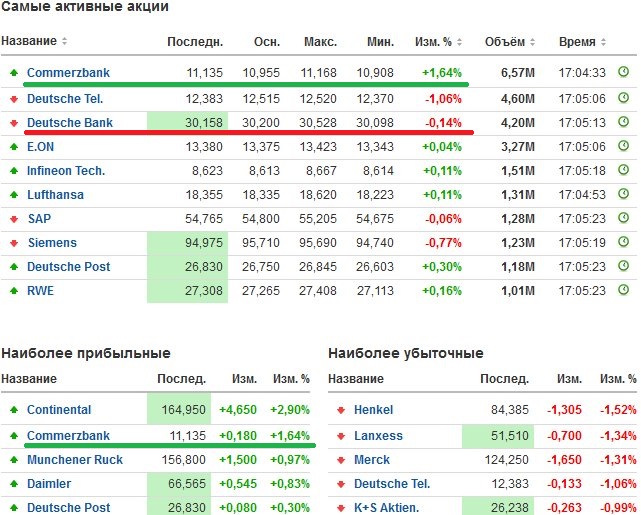
Task: Open the E.ON stock link
Action: pyautogui.click(x=40, y=147)
